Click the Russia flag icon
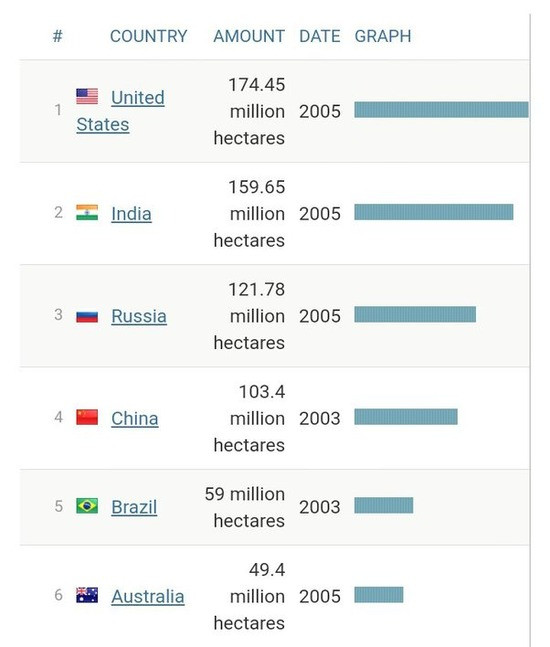Screen dimensions: 550x647 87,316
